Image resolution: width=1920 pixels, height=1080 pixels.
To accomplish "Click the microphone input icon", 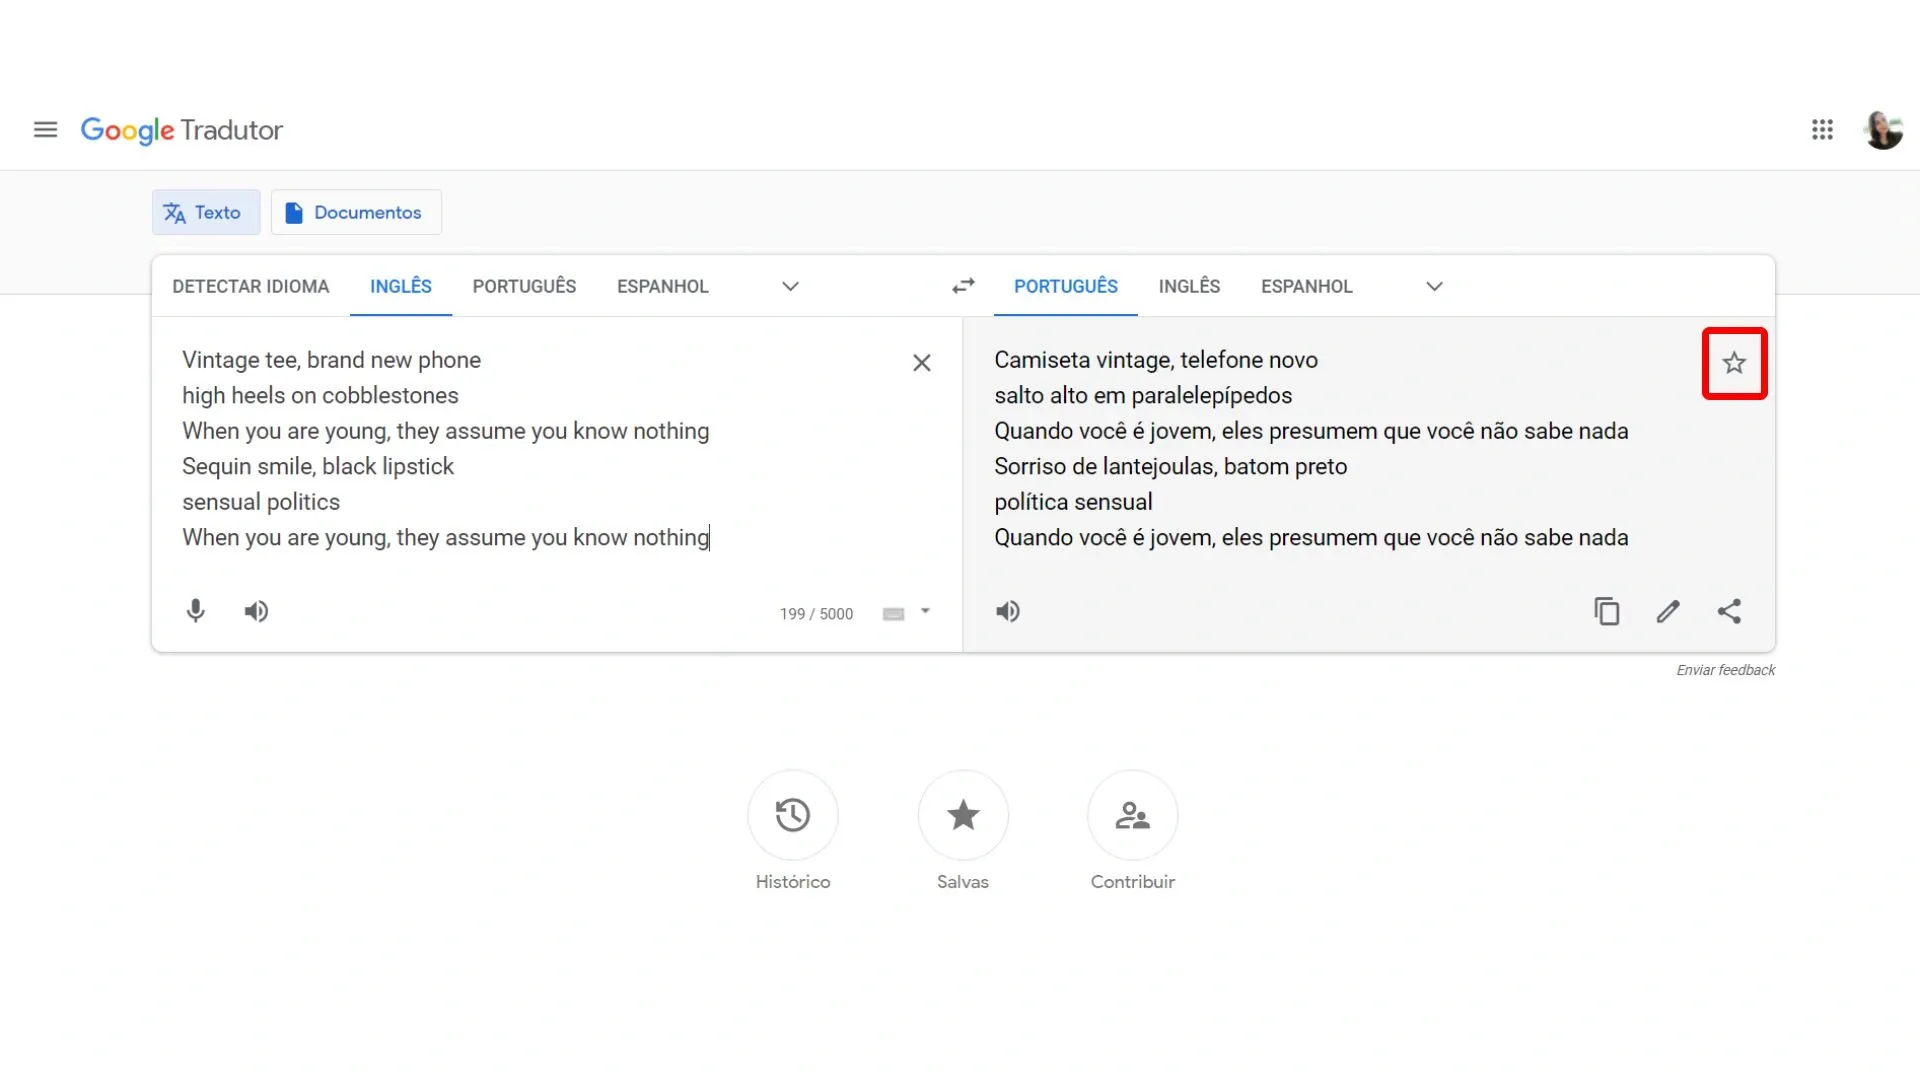I will (x=194, y=611).
